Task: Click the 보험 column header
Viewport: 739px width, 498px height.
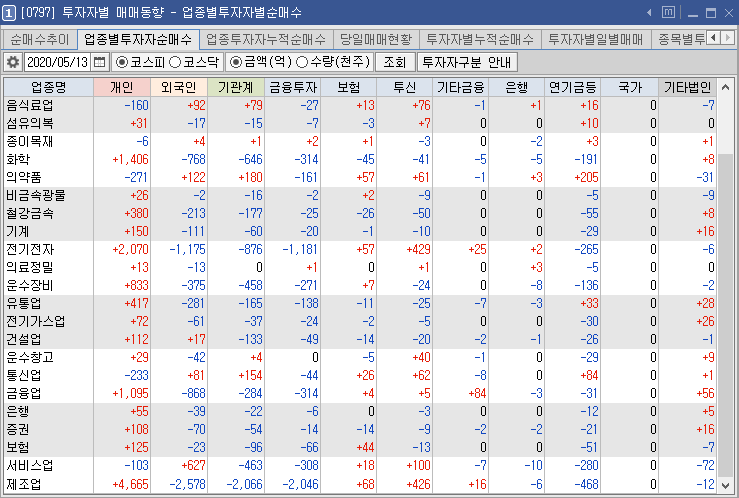Action: (x=348, y=88)
